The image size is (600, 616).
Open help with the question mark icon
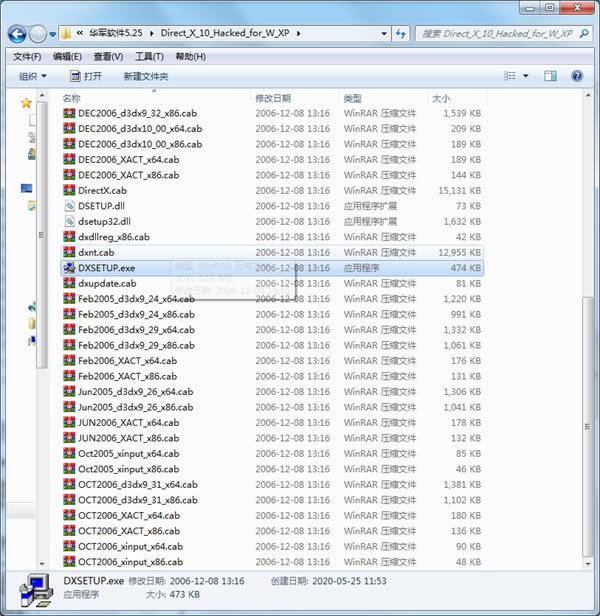pyautogui.click(x=577, y=76)
